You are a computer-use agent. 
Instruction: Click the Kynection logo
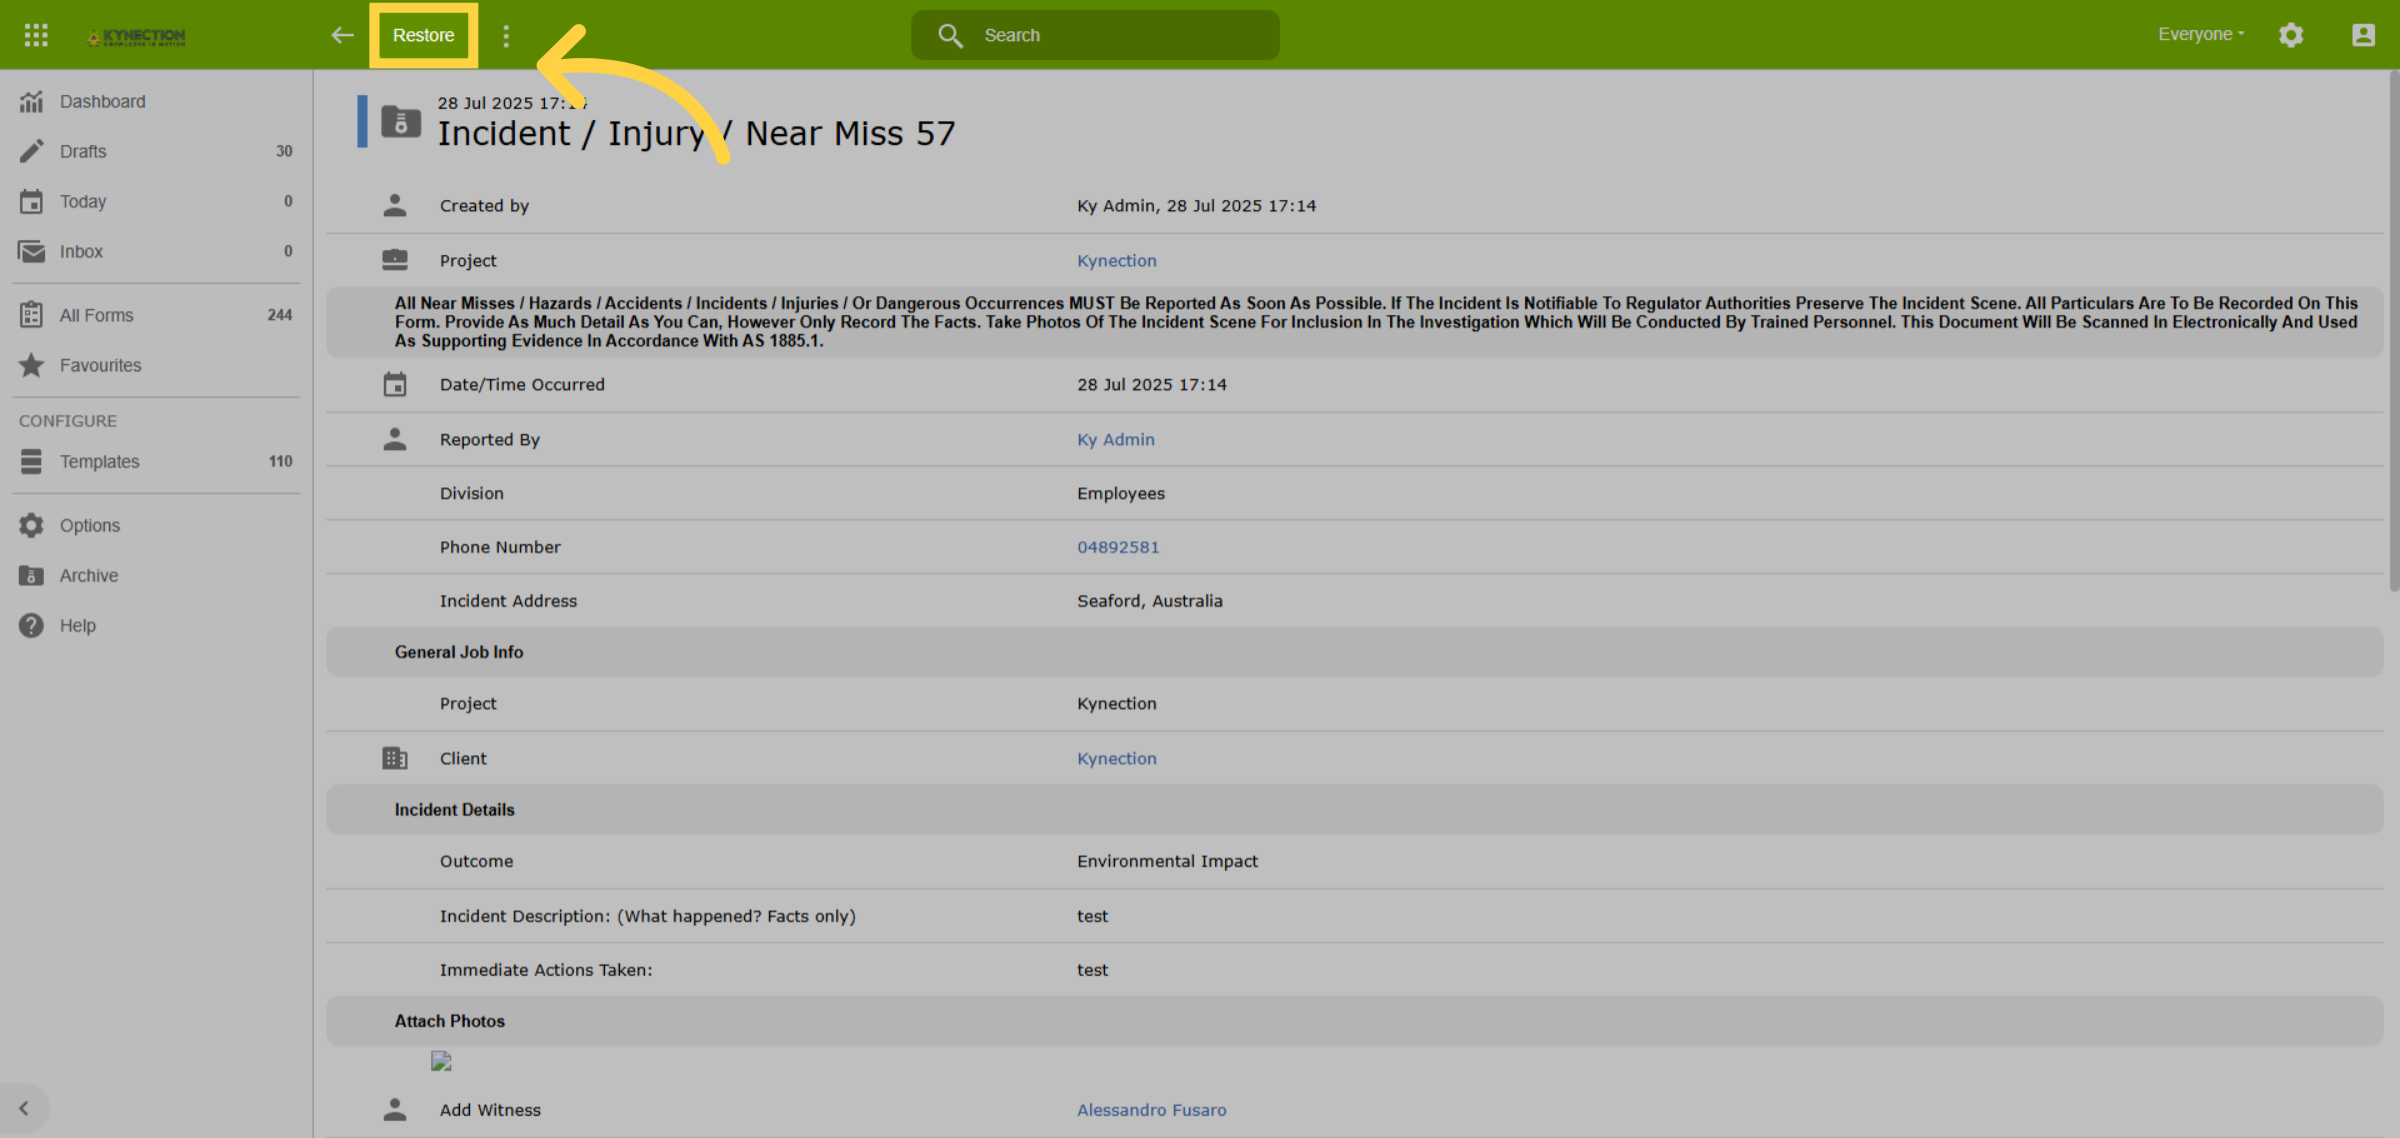(x=136, y=36)
